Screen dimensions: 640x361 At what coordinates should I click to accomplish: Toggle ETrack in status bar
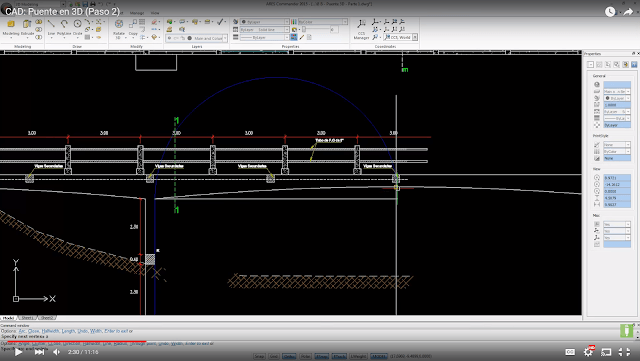(339, 357)
